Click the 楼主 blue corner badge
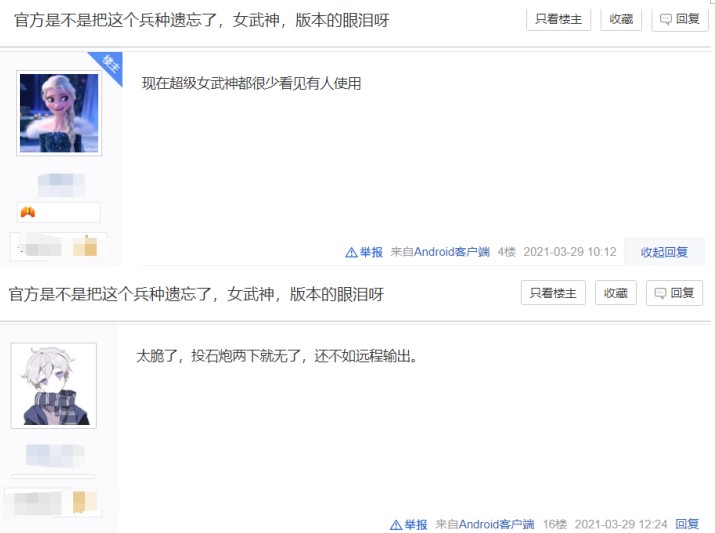The height and width of the screenshot is (533, 715). pos(109,66)
